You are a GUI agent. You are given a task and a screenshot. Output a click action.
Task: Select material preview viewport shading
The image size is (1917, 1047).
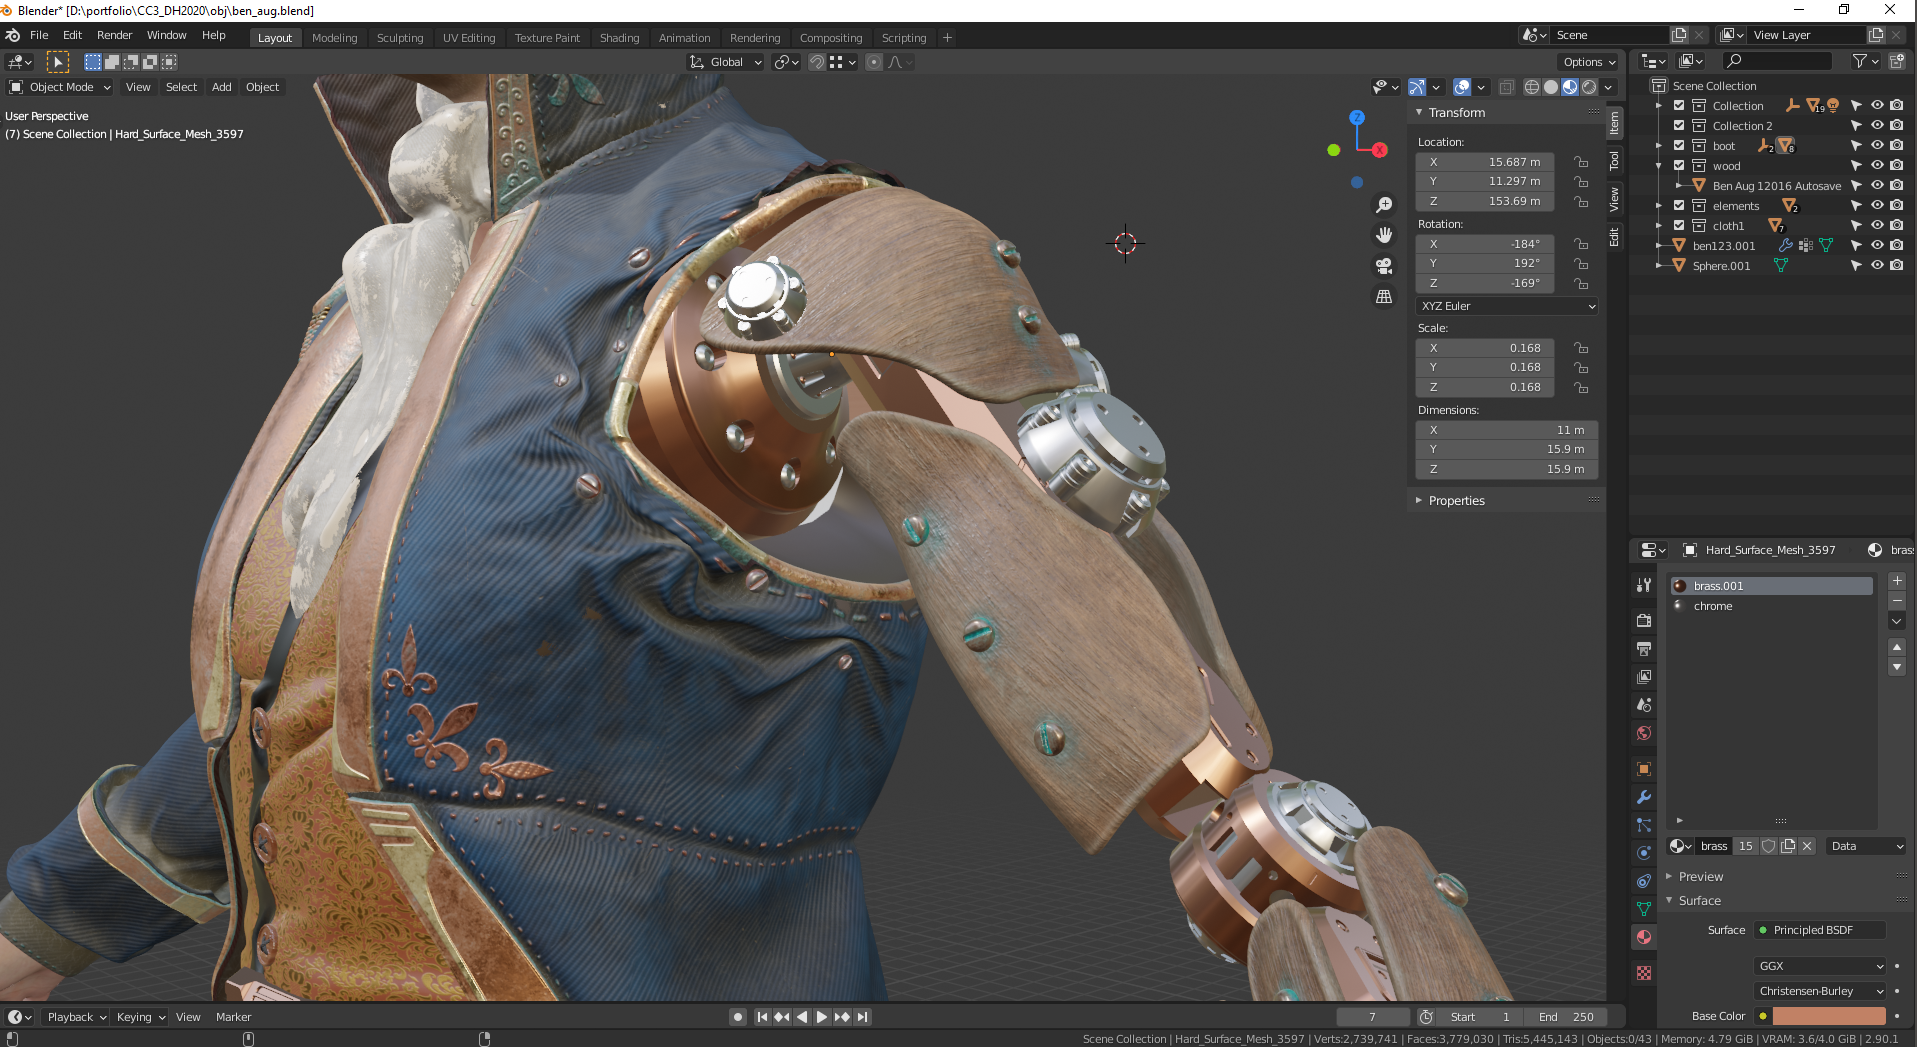pyautogui.click(x=1570, y=87)
